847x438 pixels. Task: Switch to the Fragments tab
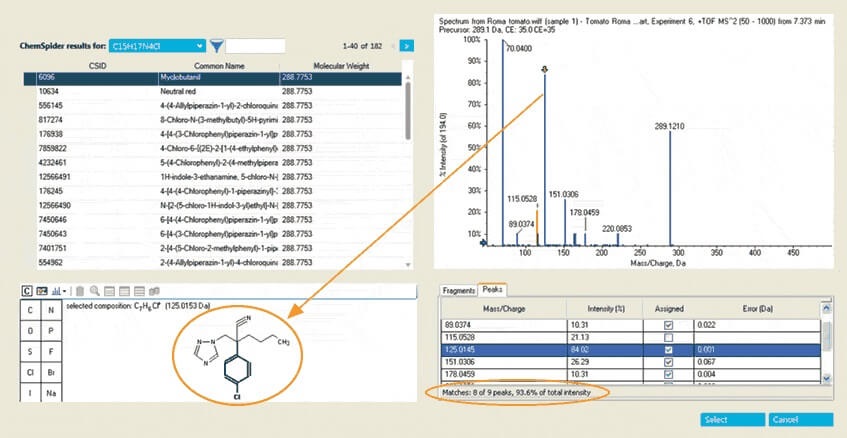point(459,290)
